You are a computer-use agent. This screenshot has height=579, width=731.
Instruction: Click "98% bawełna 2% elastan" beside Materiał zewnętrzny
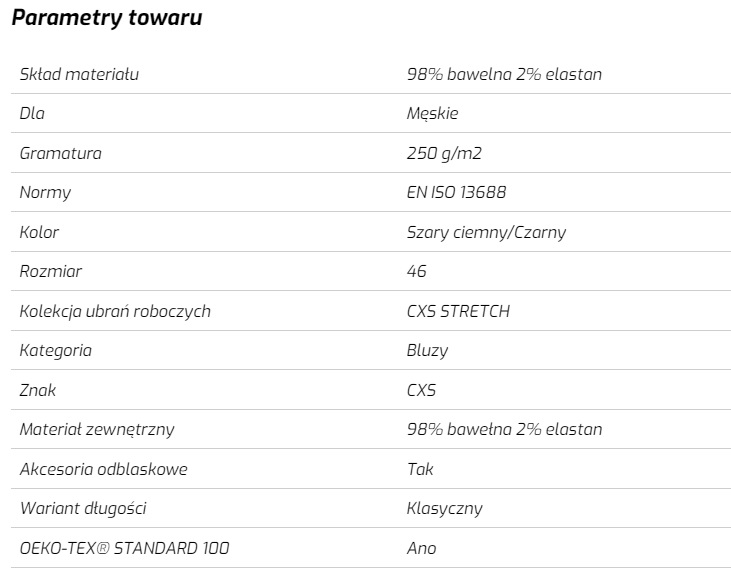504,430
